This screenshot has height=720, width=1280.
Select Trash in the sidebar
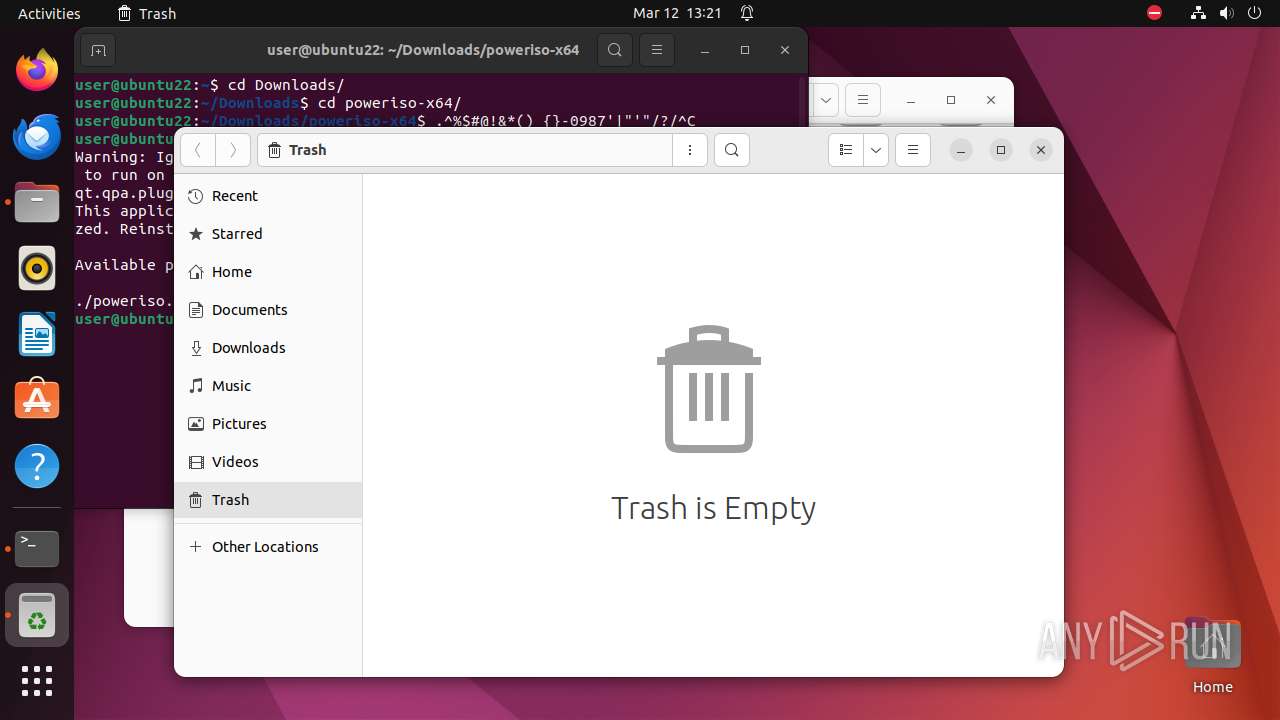pyautogui.click(x=268, y=500)
